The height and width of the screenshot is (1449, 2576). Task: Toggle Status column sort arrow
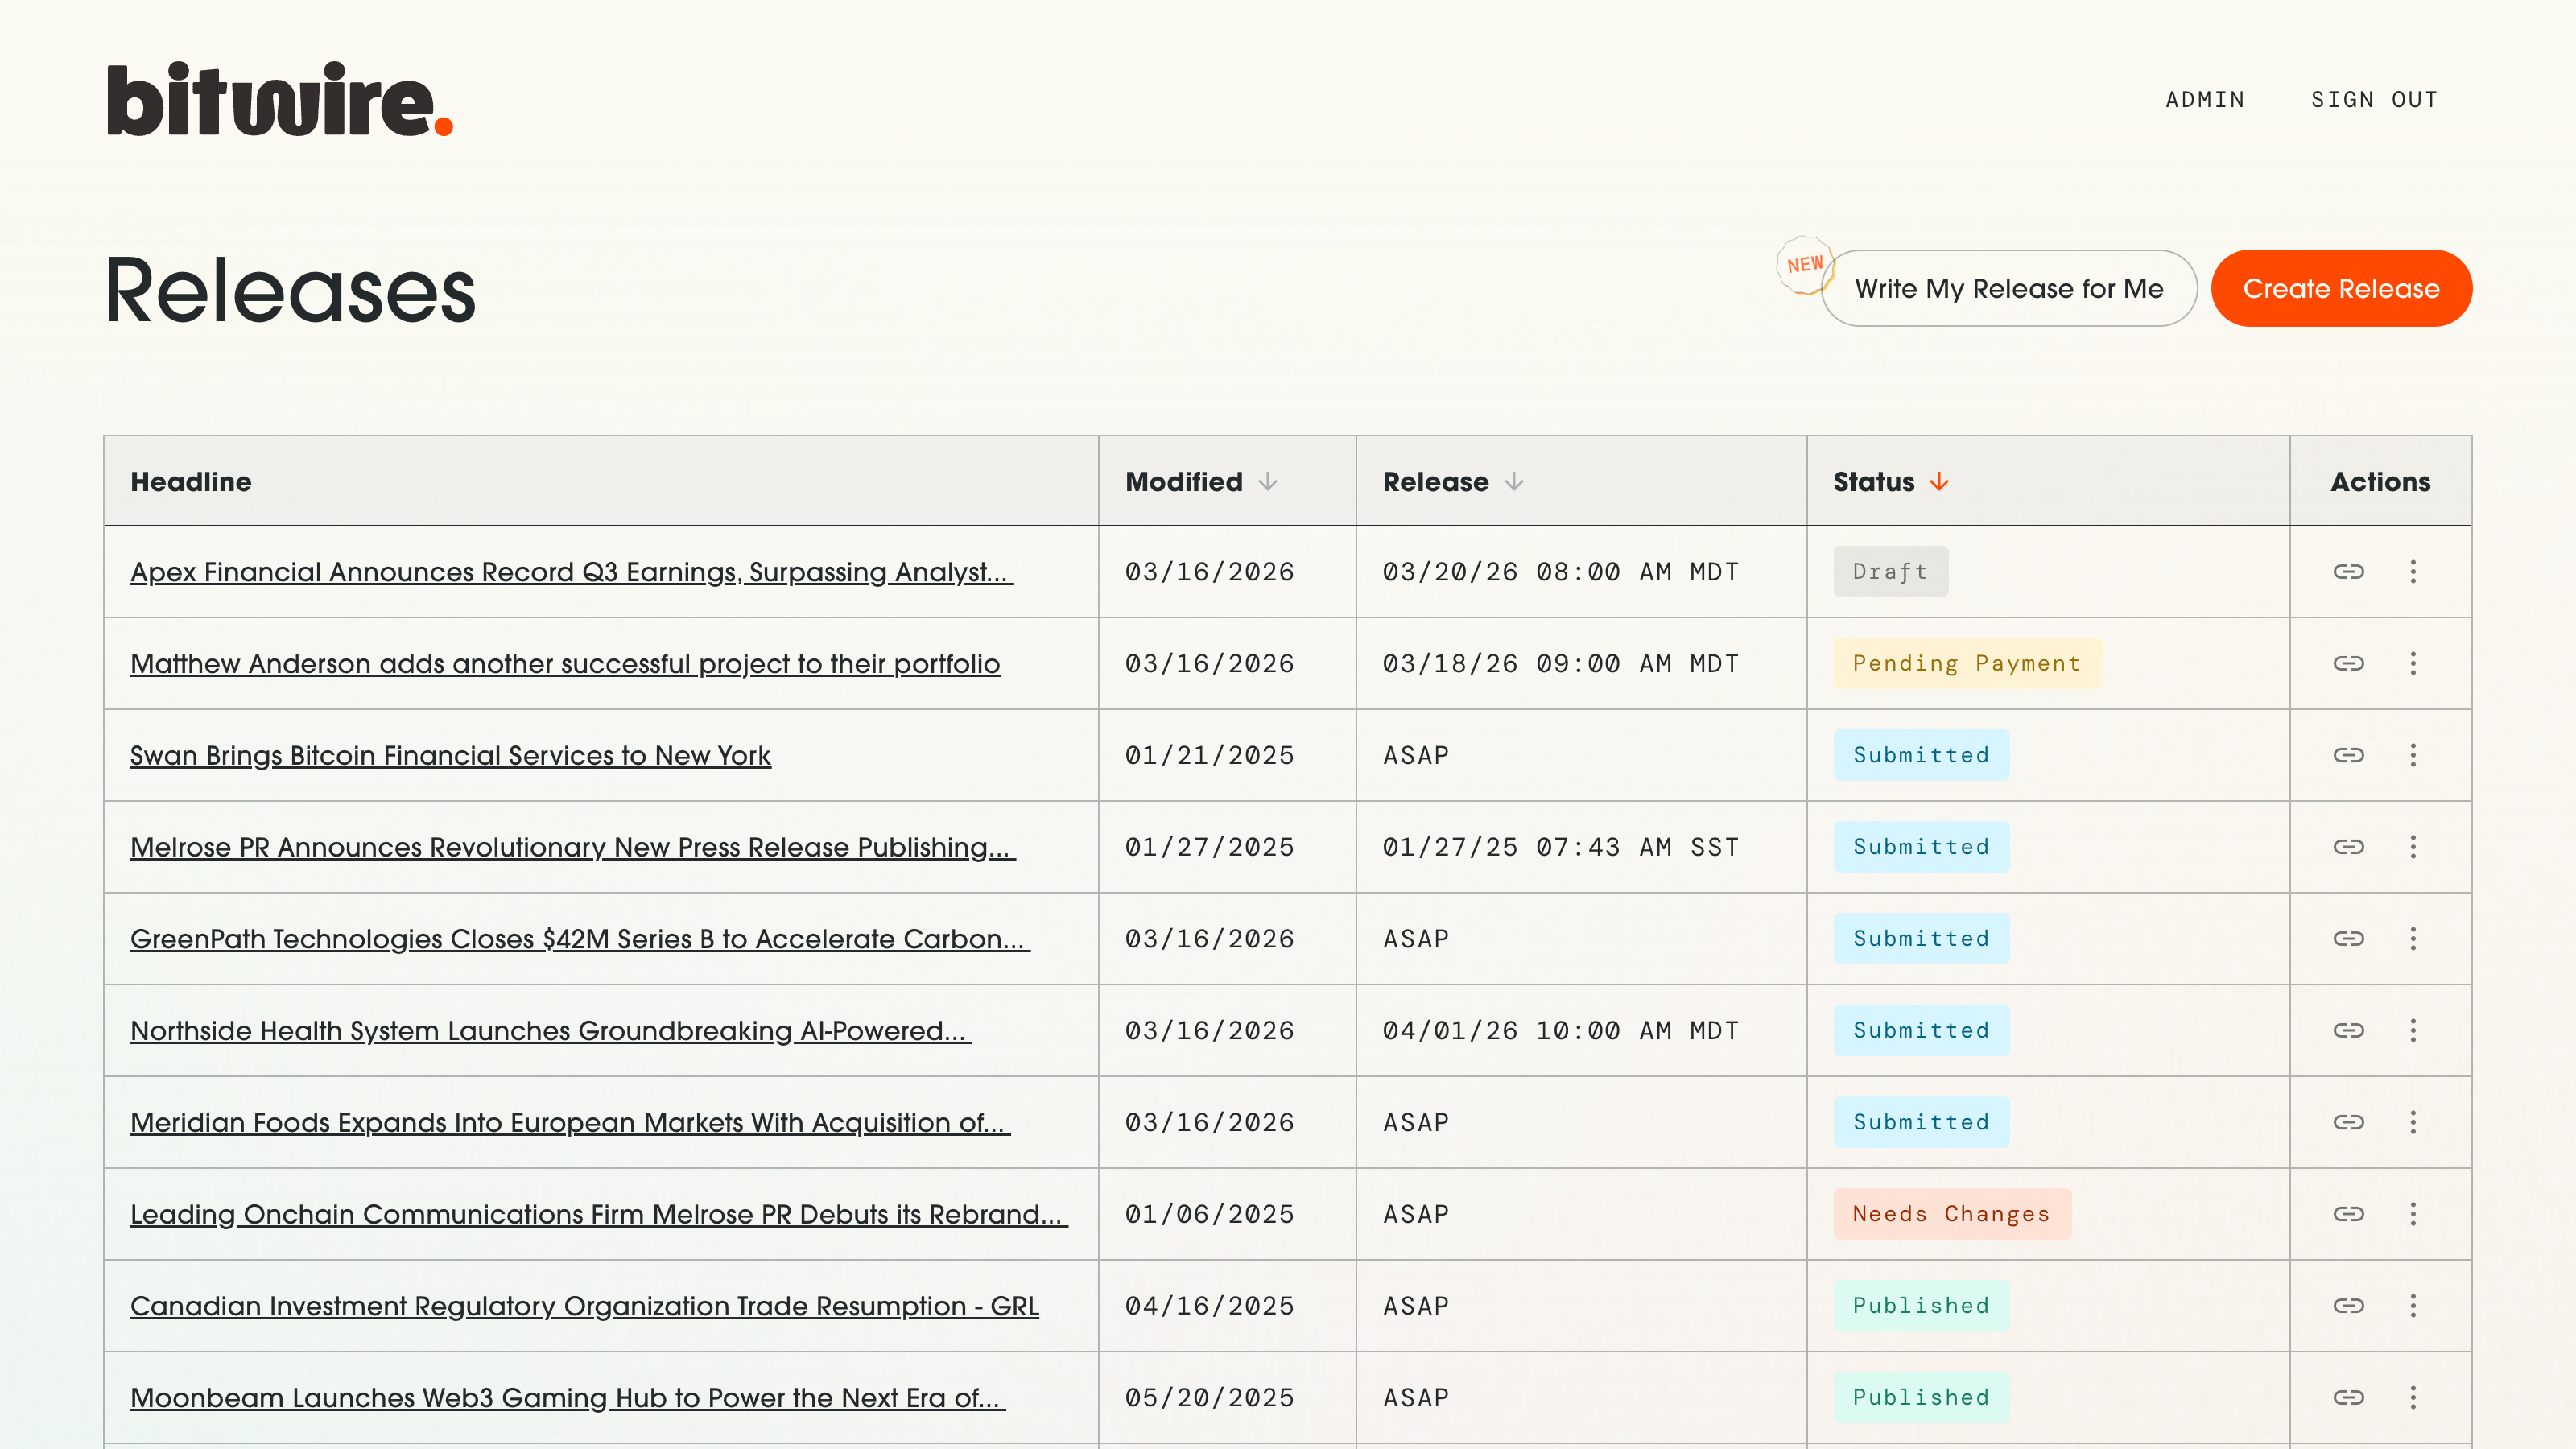tap(1939, 482)
